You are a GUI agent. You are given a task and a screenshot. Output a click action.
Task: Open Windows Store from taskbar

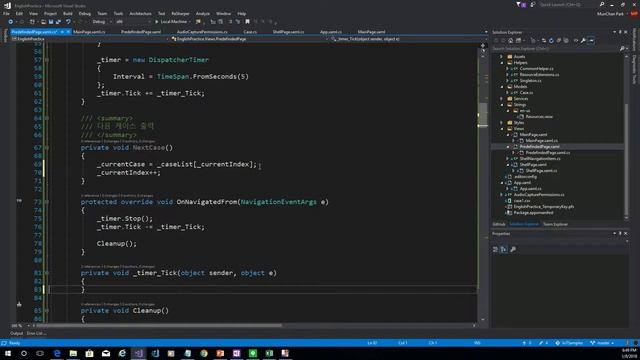tap(89, 353)
